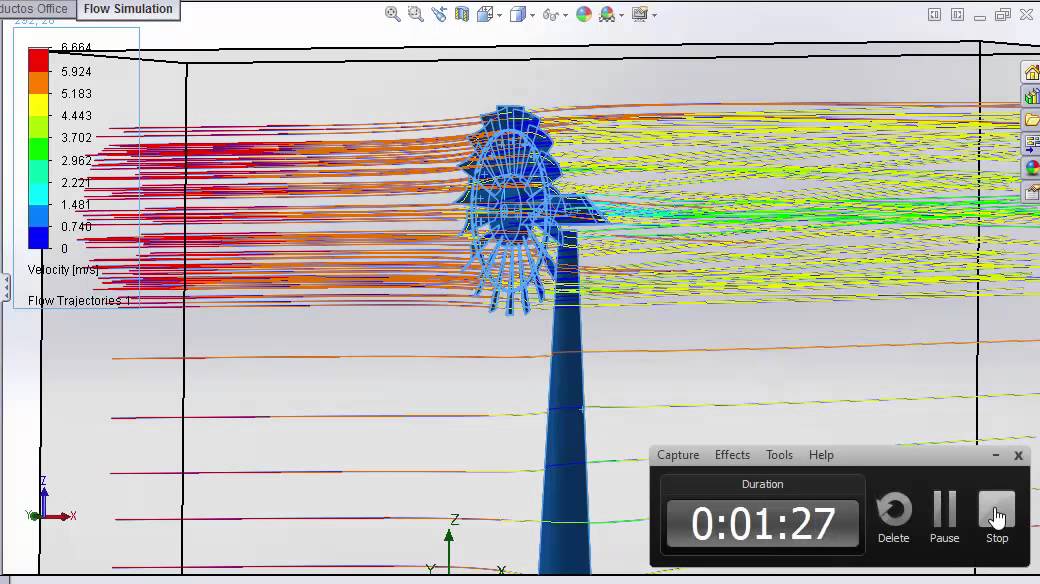This screenshot has width=1040, height=584.
Task: Click the tile-left window arrangement icon
Action: (x=934, y=15)
